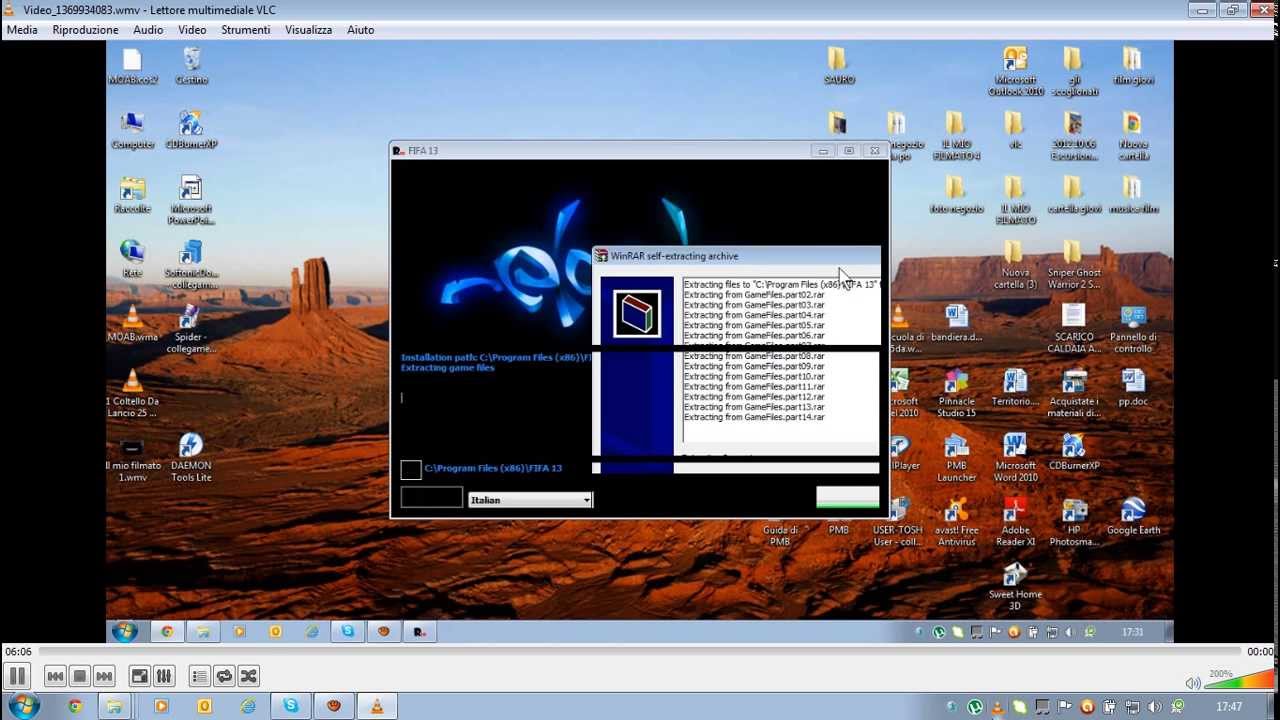Click uTorrent icon in system tray

(975, 707)
